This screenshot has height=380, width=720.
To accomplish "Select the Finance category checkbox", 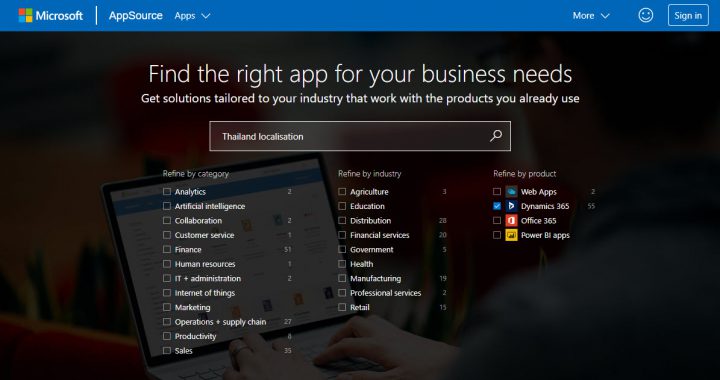I will 167,249.
